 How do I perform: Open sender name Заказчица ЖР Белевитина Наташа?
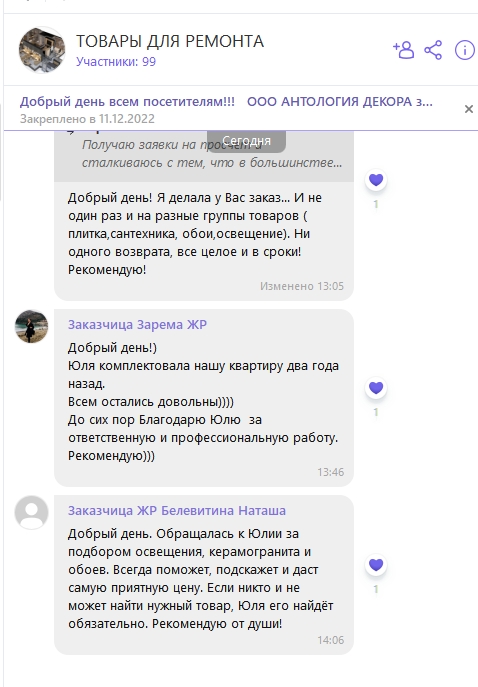[x=177, y=511]
